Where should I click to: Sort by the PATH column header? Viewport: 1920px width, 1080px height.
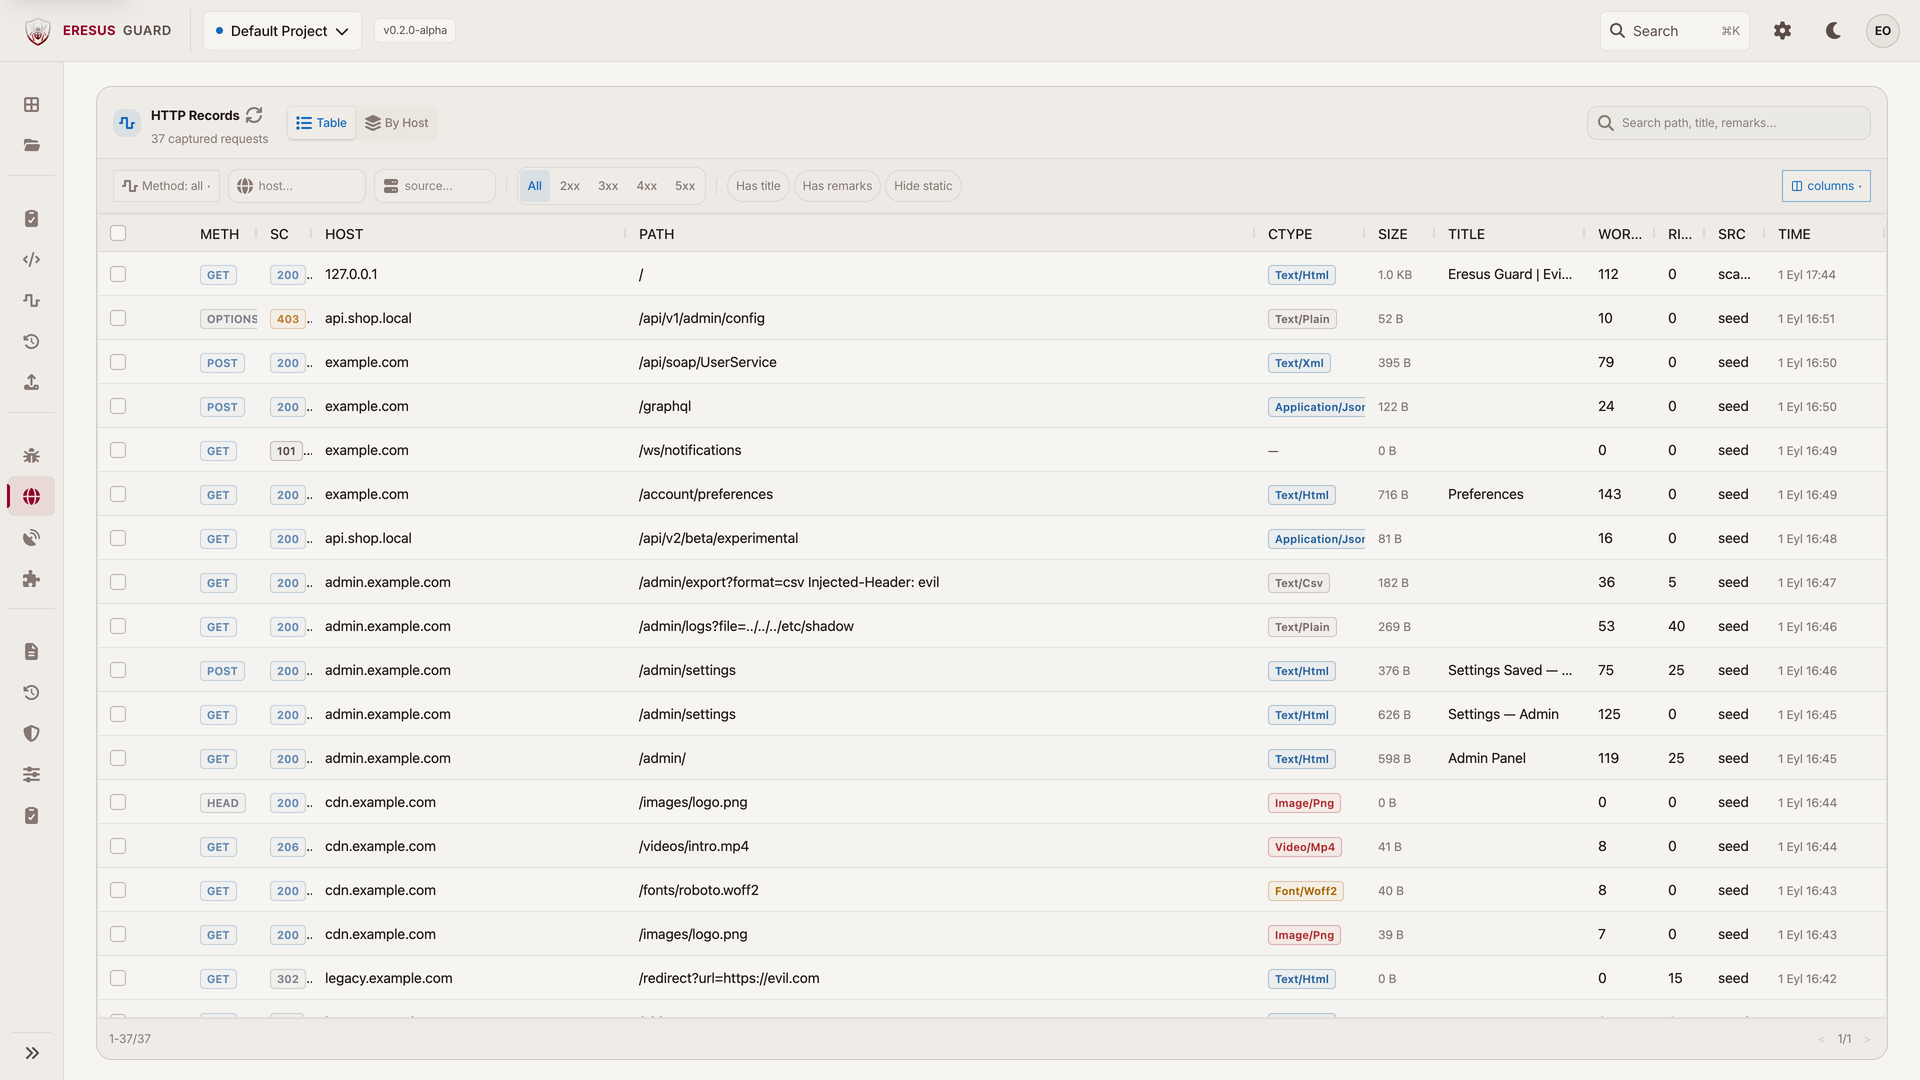[x=656, y=234]
